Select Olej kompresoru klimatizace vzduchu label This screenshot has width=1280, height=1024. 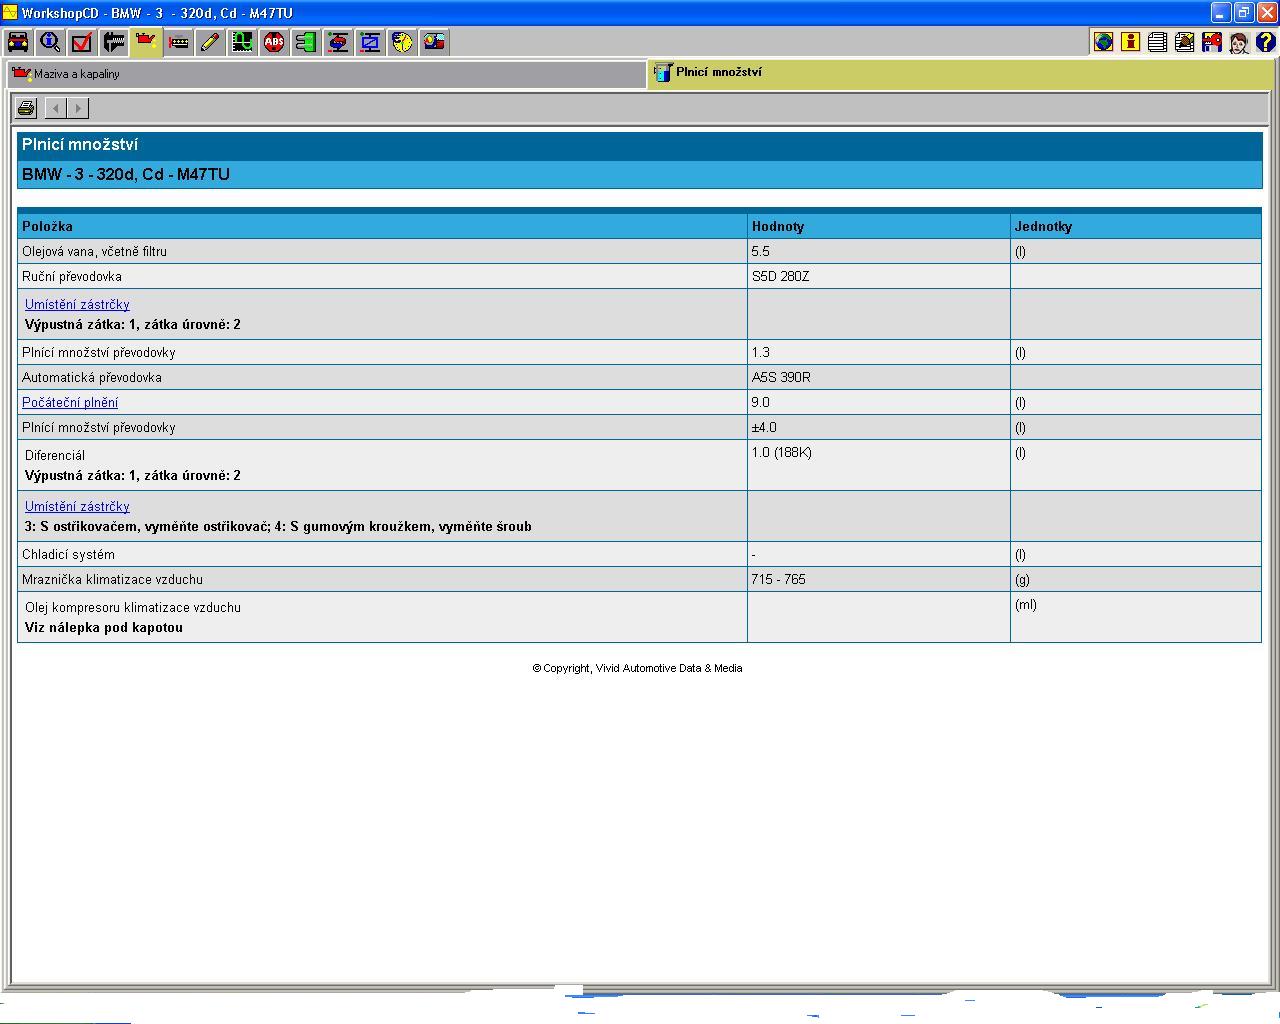tap(133, 607)
